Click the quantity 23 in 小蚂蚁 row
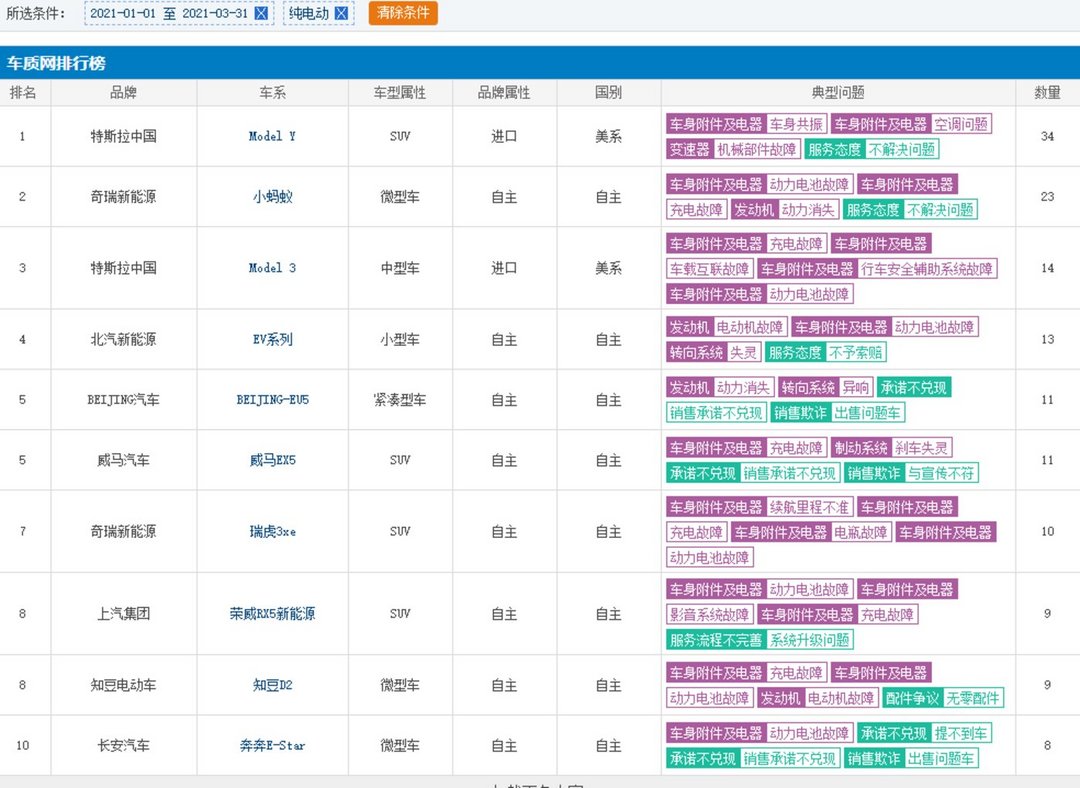The height and width of the screenshot is (788, 1080). (x=1047, y=197)
